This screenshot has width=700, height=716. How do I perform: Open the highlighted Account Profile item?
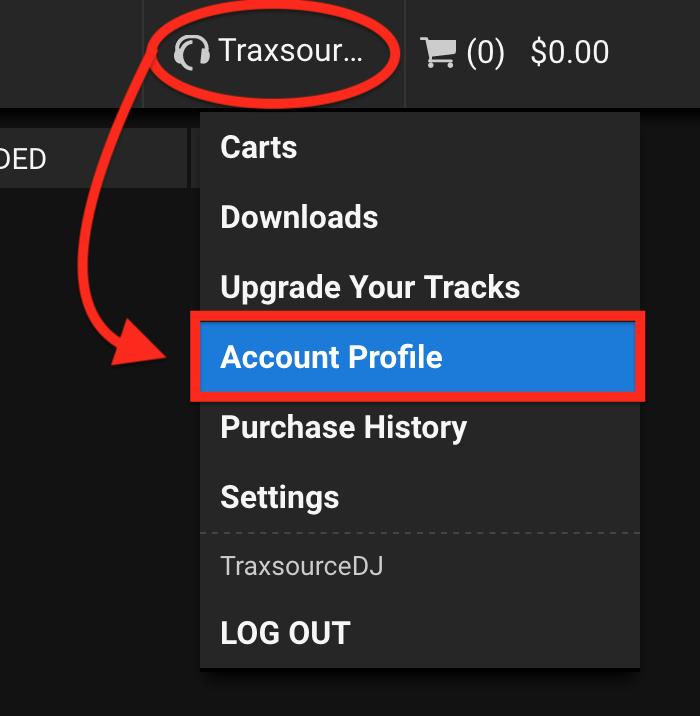tap(331, 357)
